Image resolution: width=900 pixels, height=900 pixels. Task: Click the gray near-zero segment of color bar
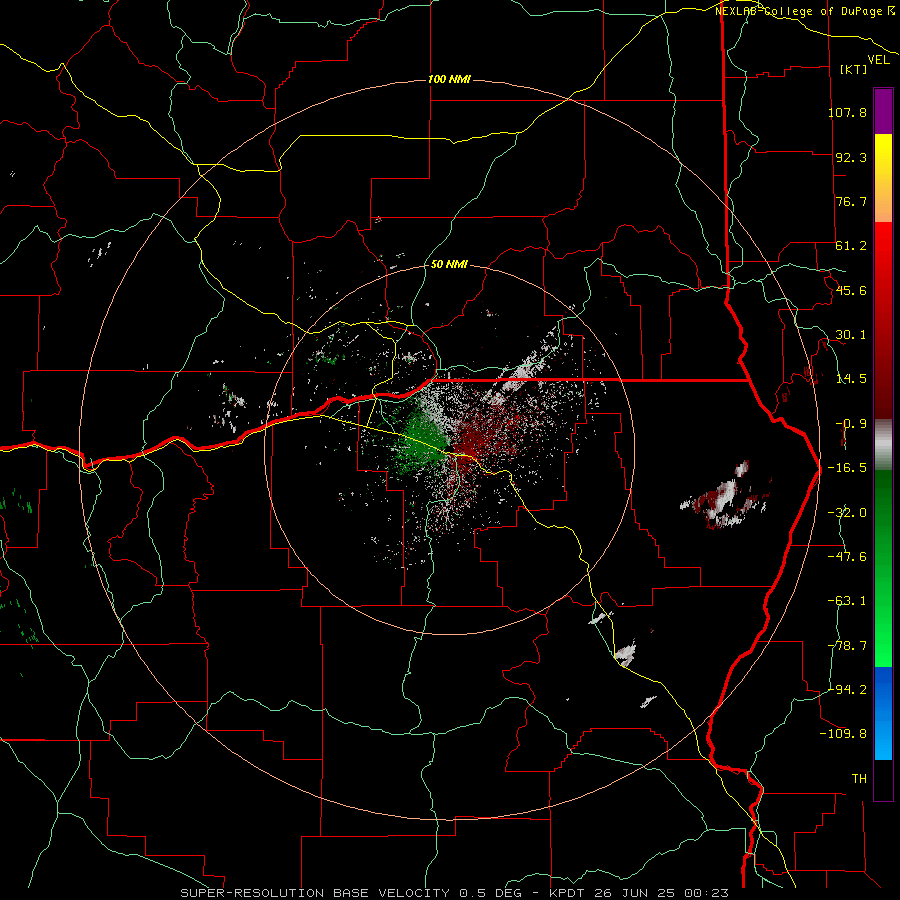883,445
